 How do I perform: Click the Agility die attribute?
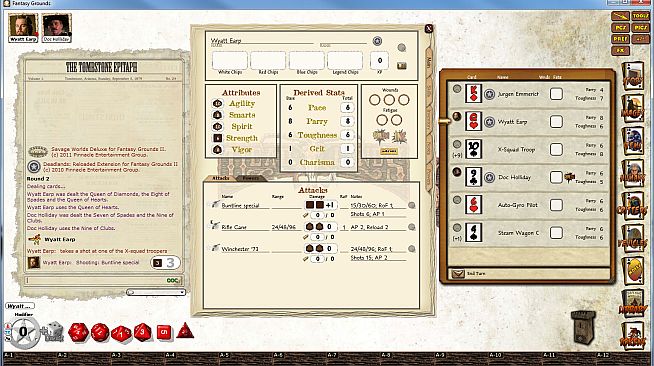217,103
